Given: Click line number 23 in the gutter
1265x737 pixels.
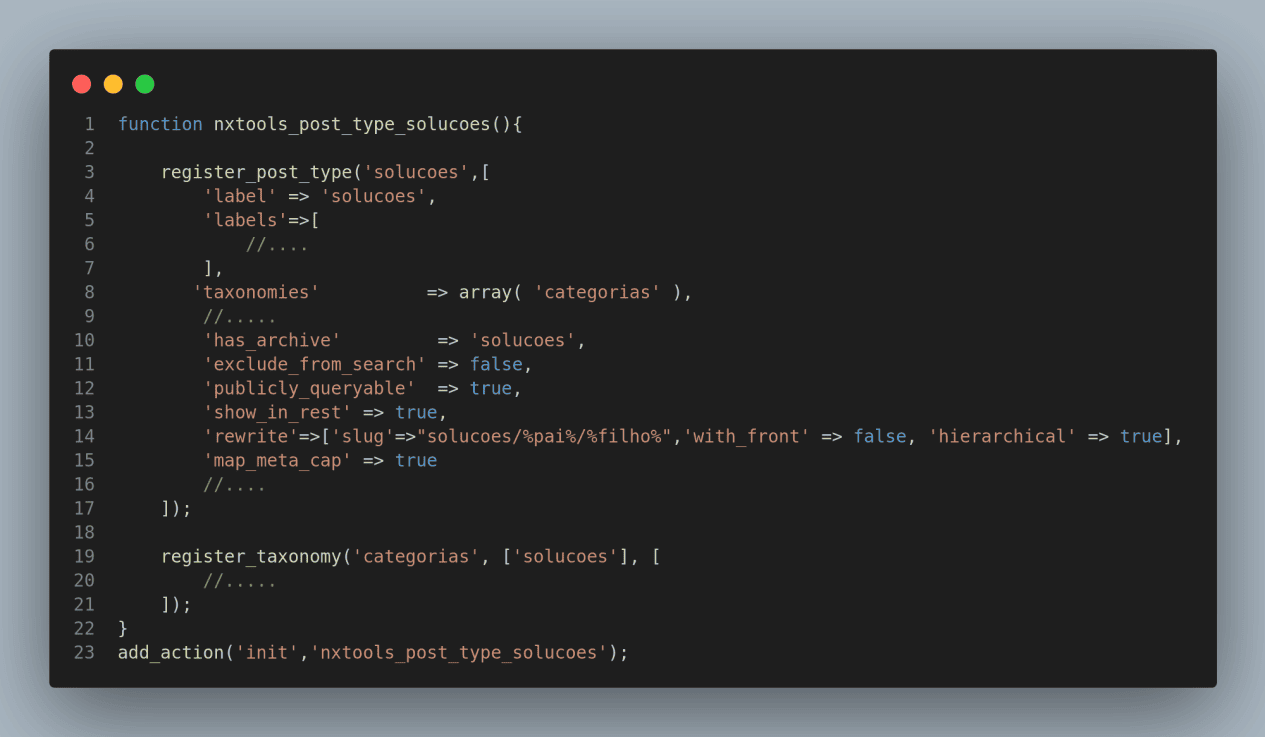Looking at the screenshot, I should tap(84, 652).
